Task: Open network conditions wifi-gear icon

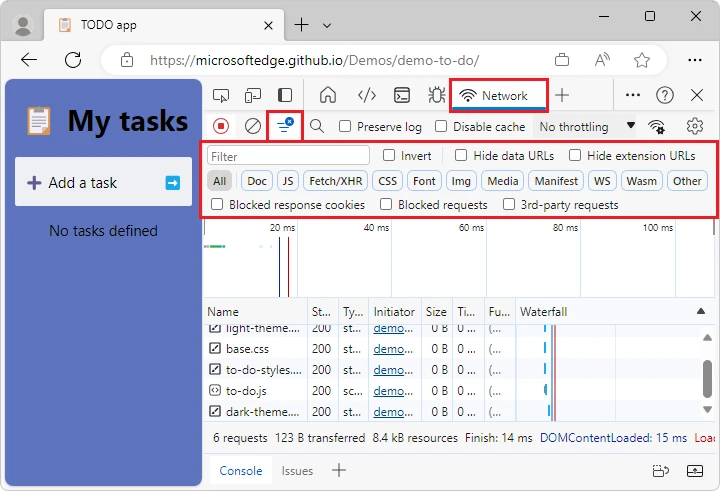Action: pyautogui.click(x=657, y=126)
